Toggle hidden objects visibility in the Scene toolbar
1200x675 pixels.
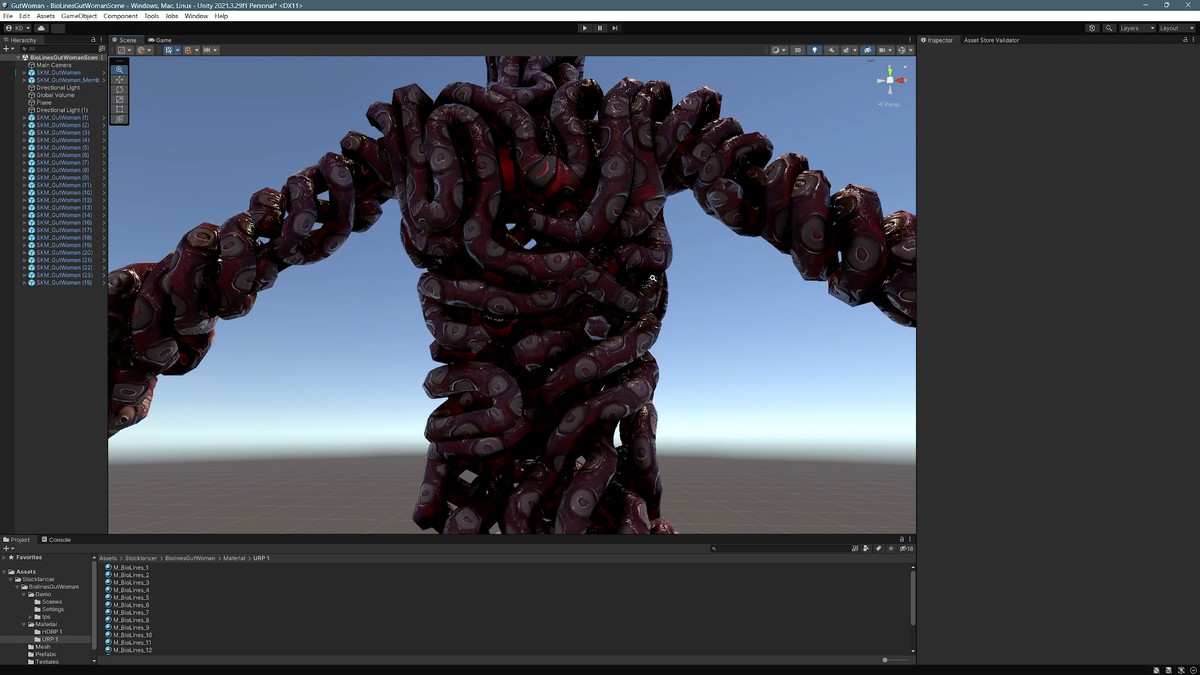tap(867, 50)
